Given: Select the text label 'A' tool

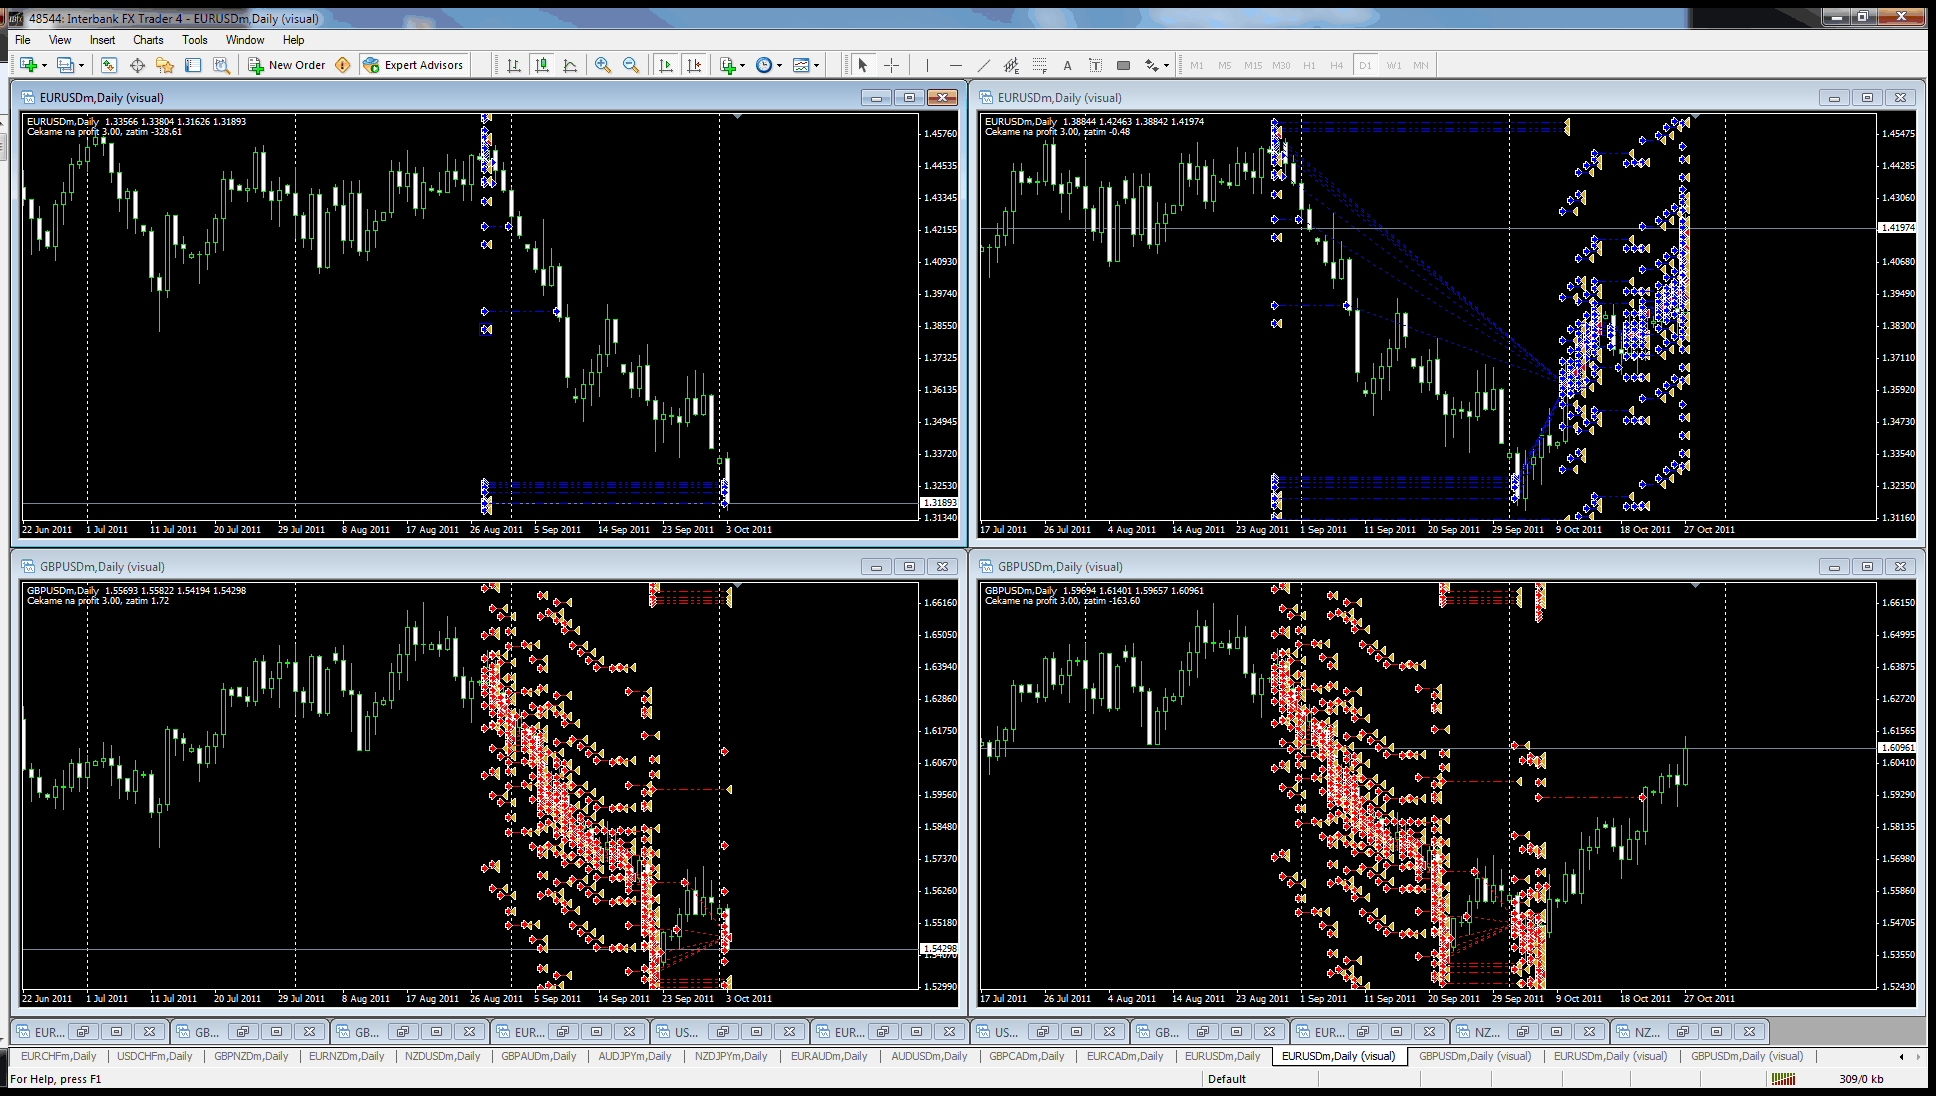Looking at the screenshot, I should point(1067,65).
